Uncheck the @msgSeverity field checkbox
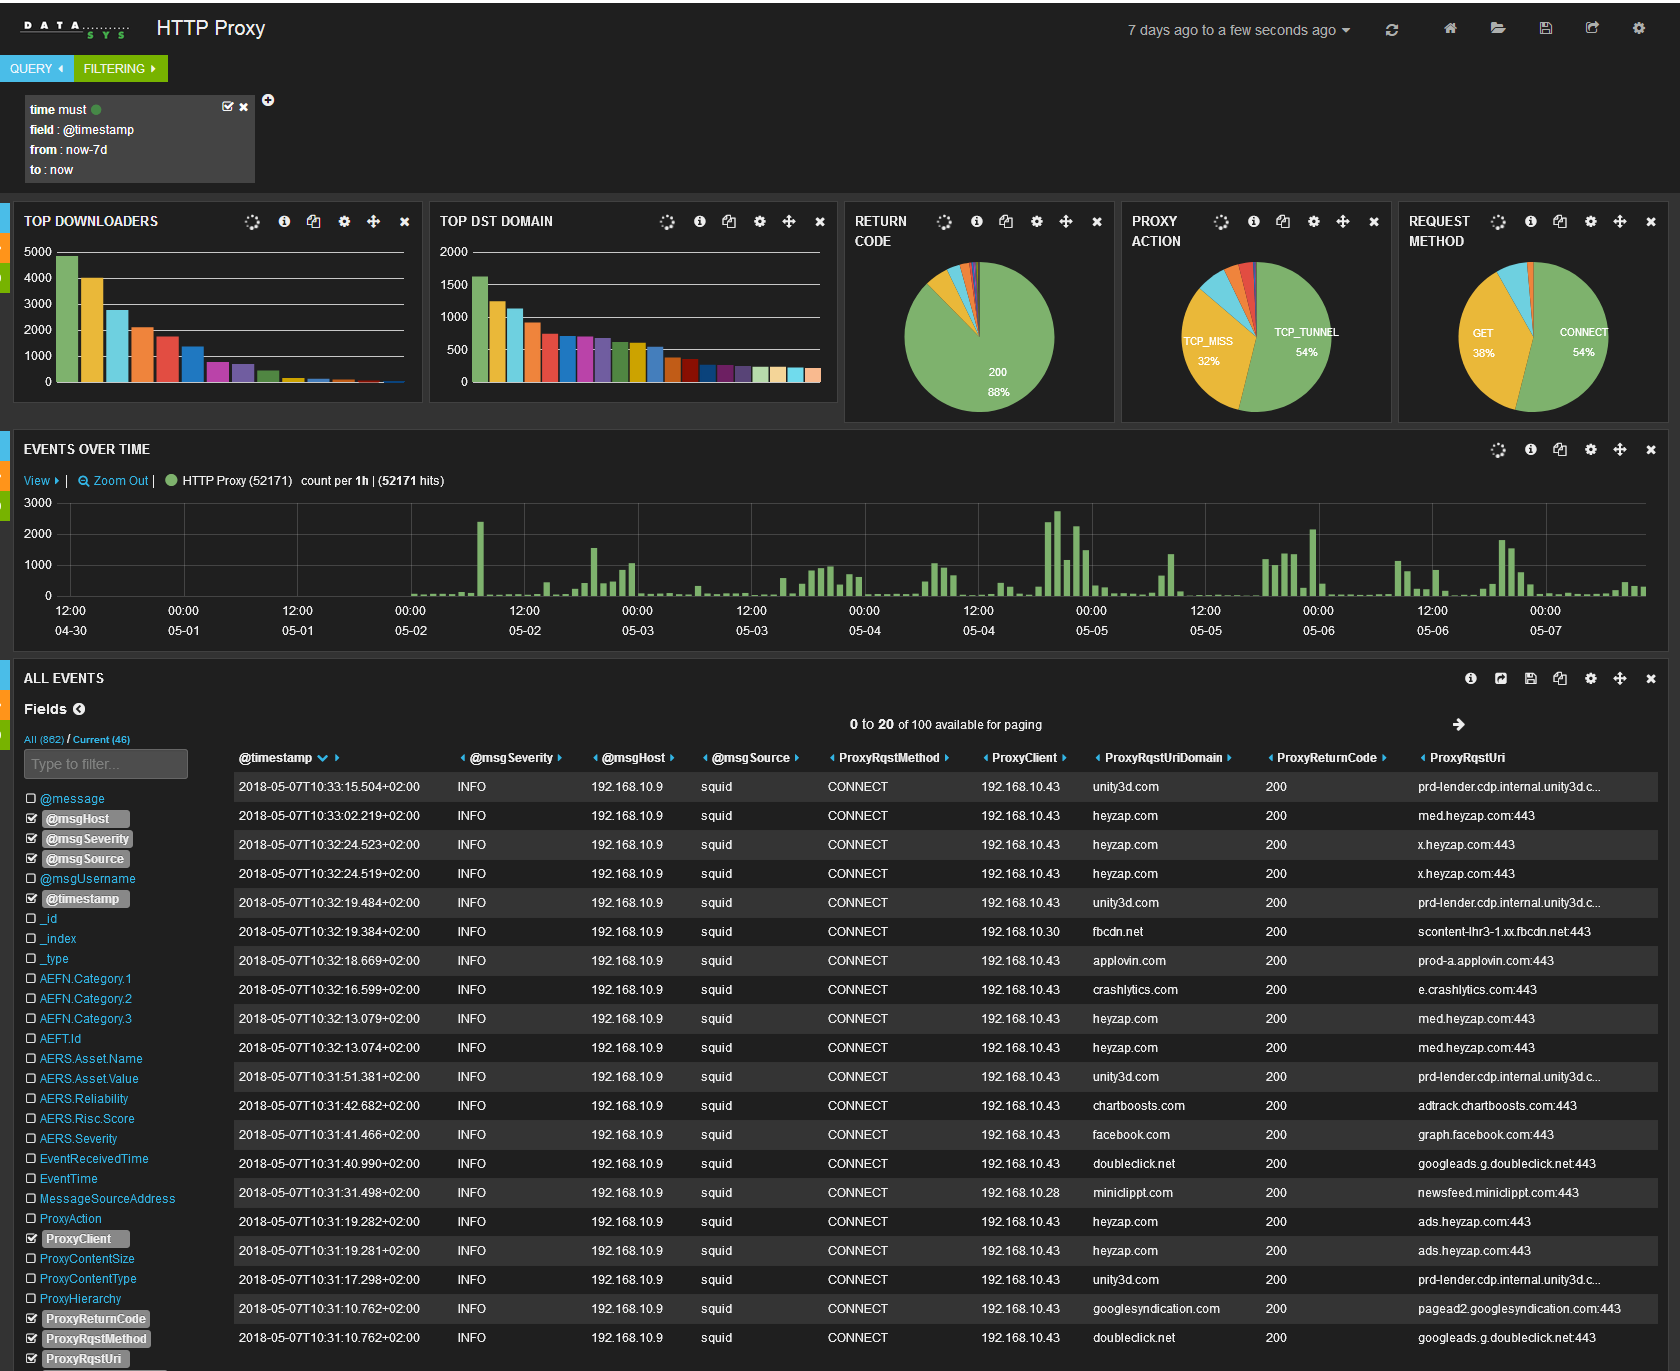 31,838
